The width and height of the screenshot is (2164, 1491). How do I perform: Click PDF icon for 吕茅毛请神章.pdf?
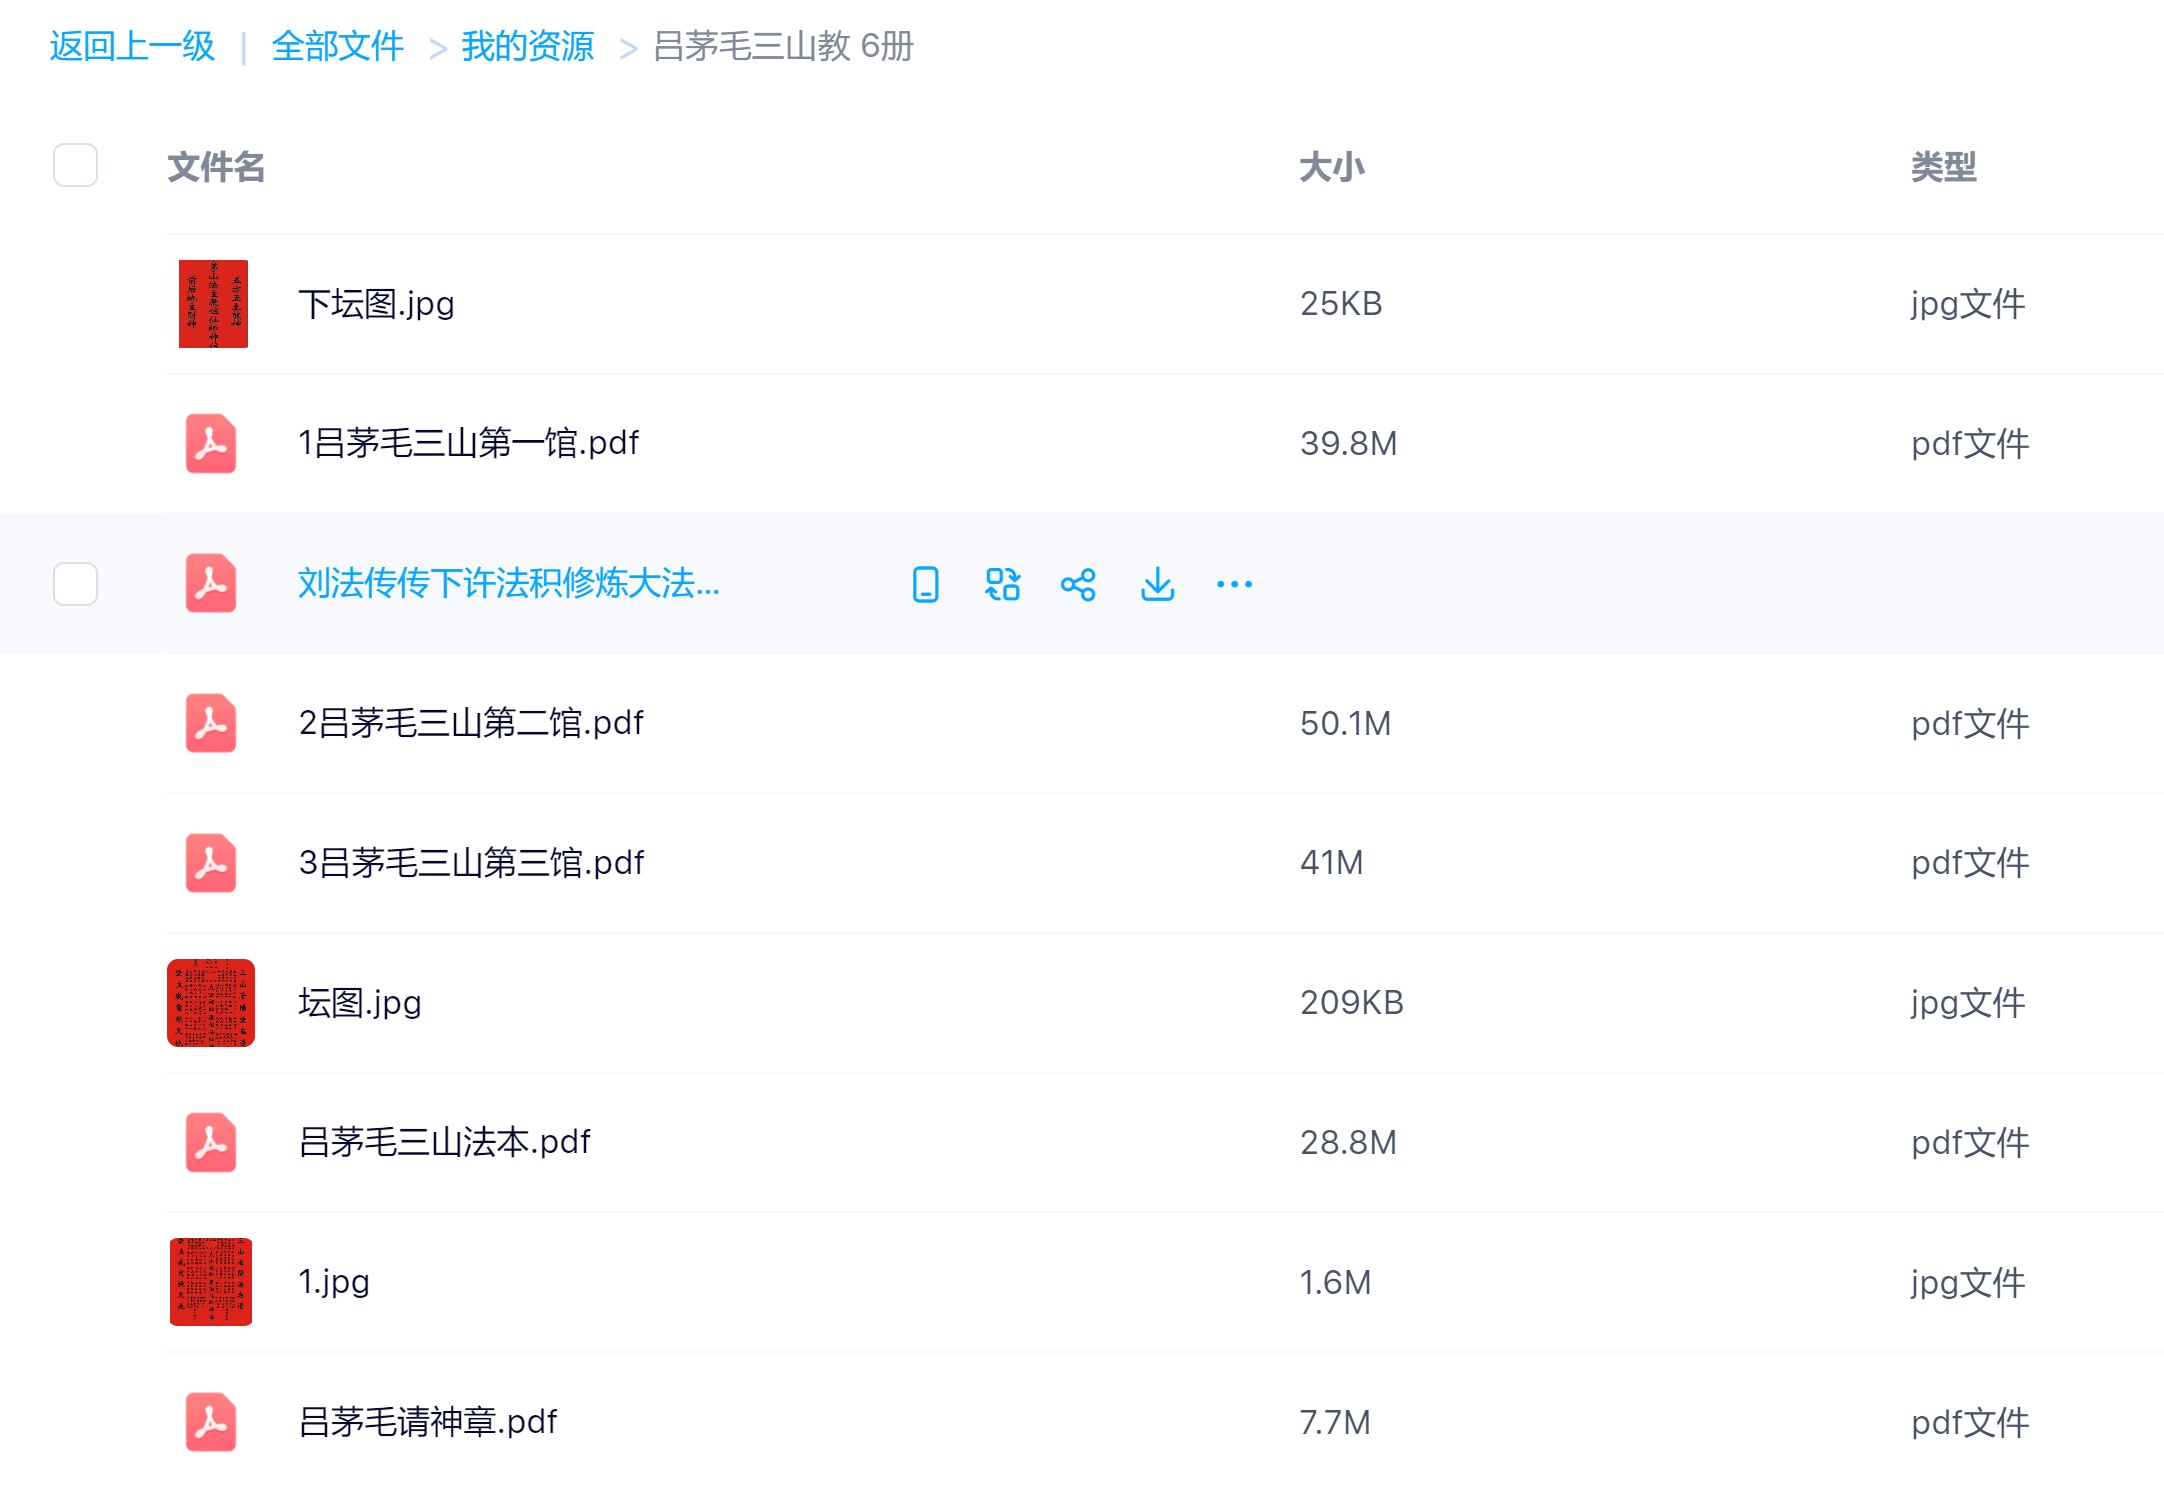[x=211, y=1422]
